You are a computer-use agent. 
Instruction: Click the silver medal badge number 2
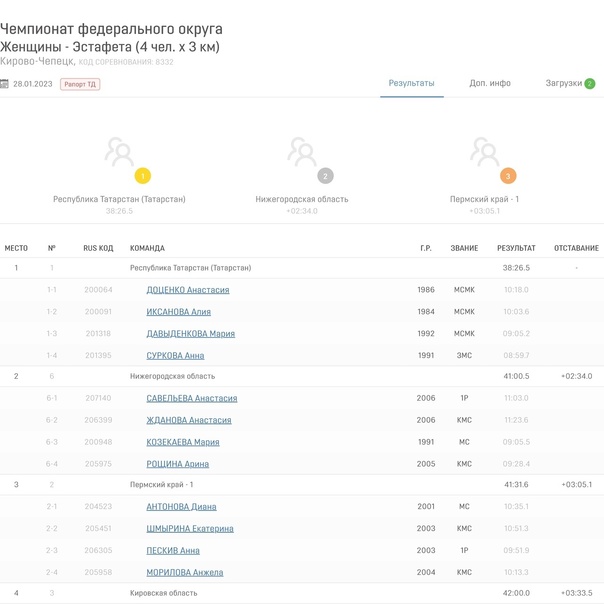click(325, 176)
